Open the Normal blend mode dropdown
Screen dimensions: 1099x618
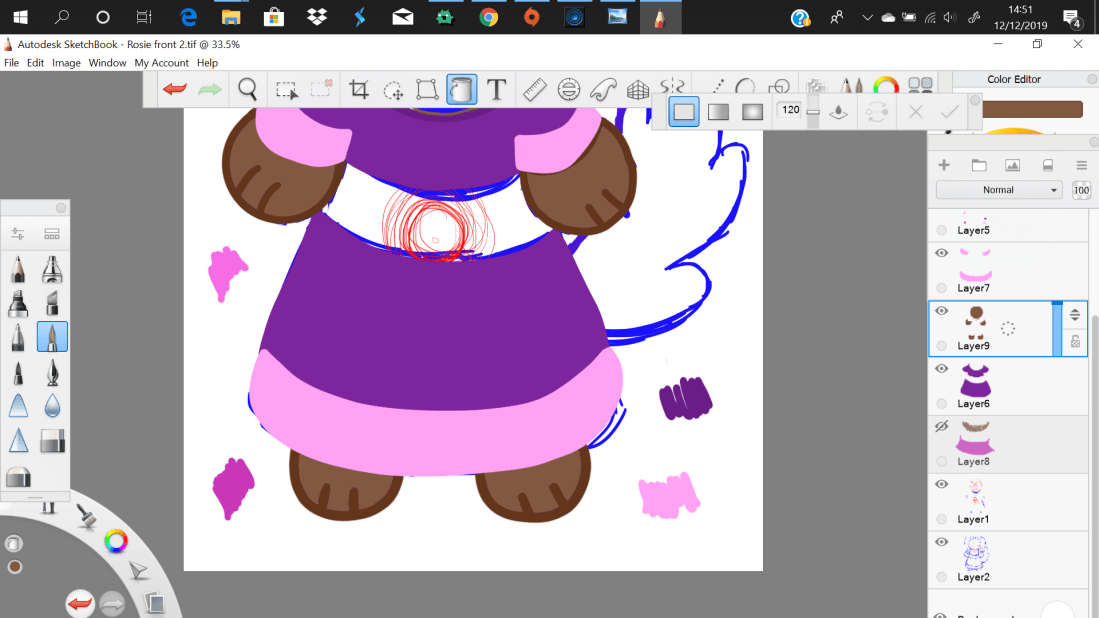[998, 190]
